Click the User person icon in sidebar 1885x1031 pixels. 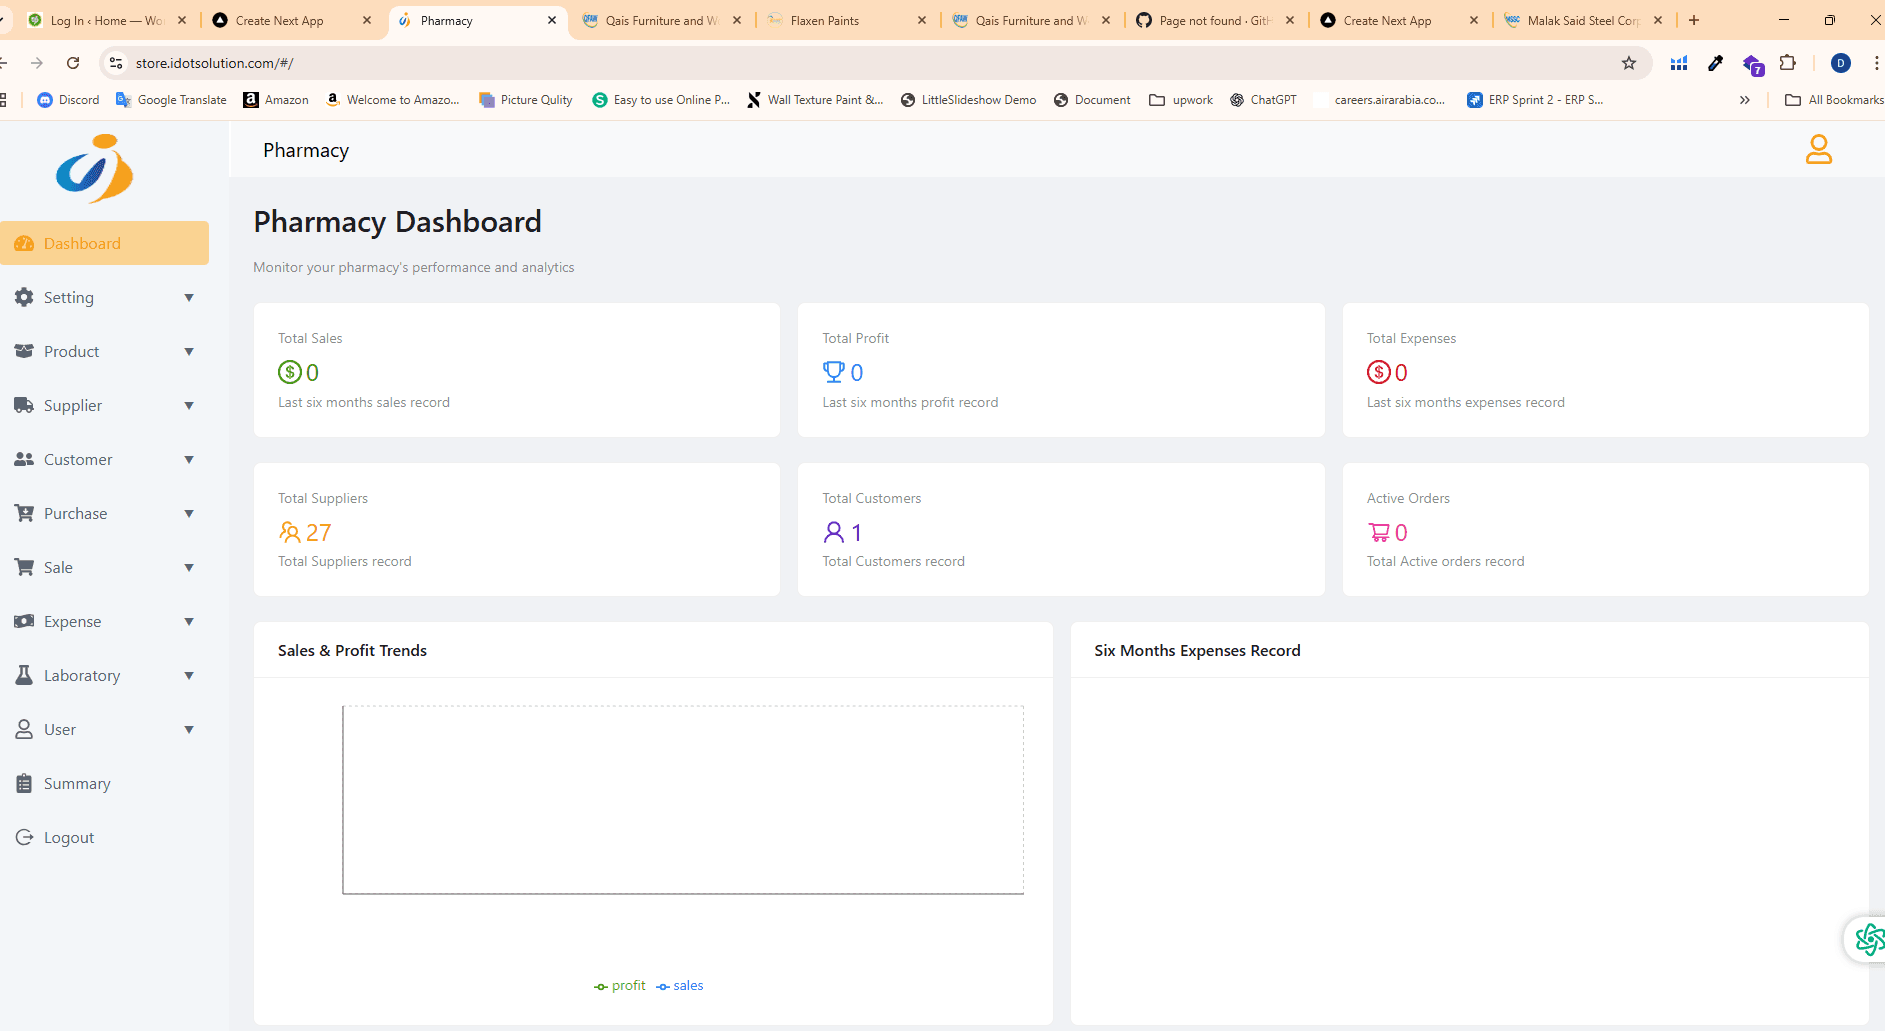click(24, 729)
